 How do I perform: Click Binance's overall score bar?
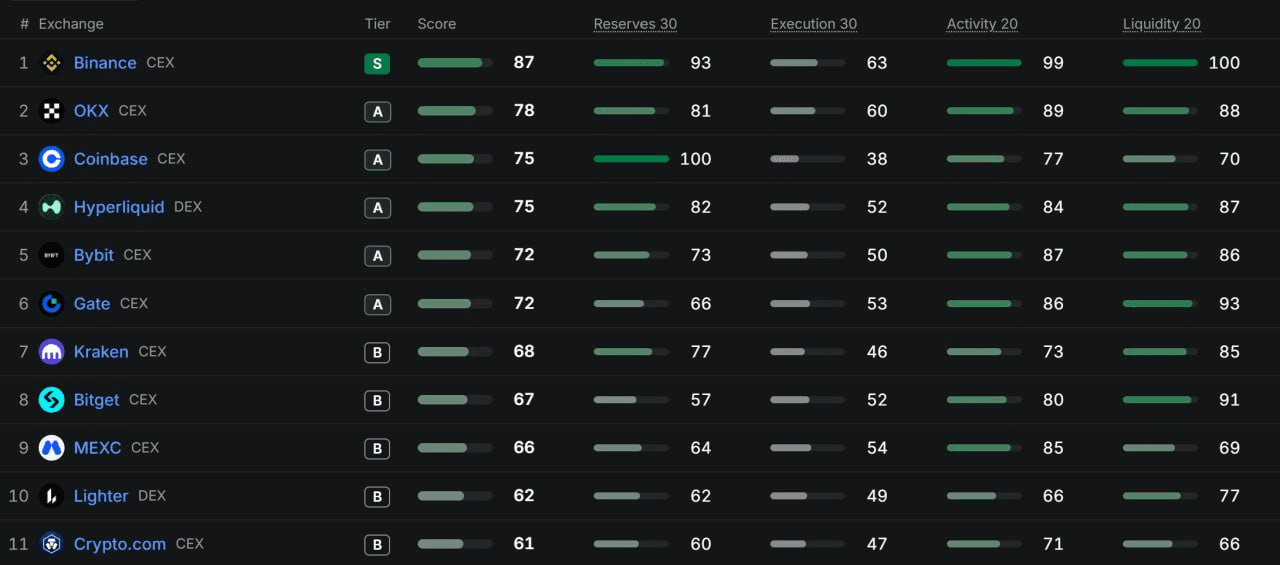click(455, 63)
